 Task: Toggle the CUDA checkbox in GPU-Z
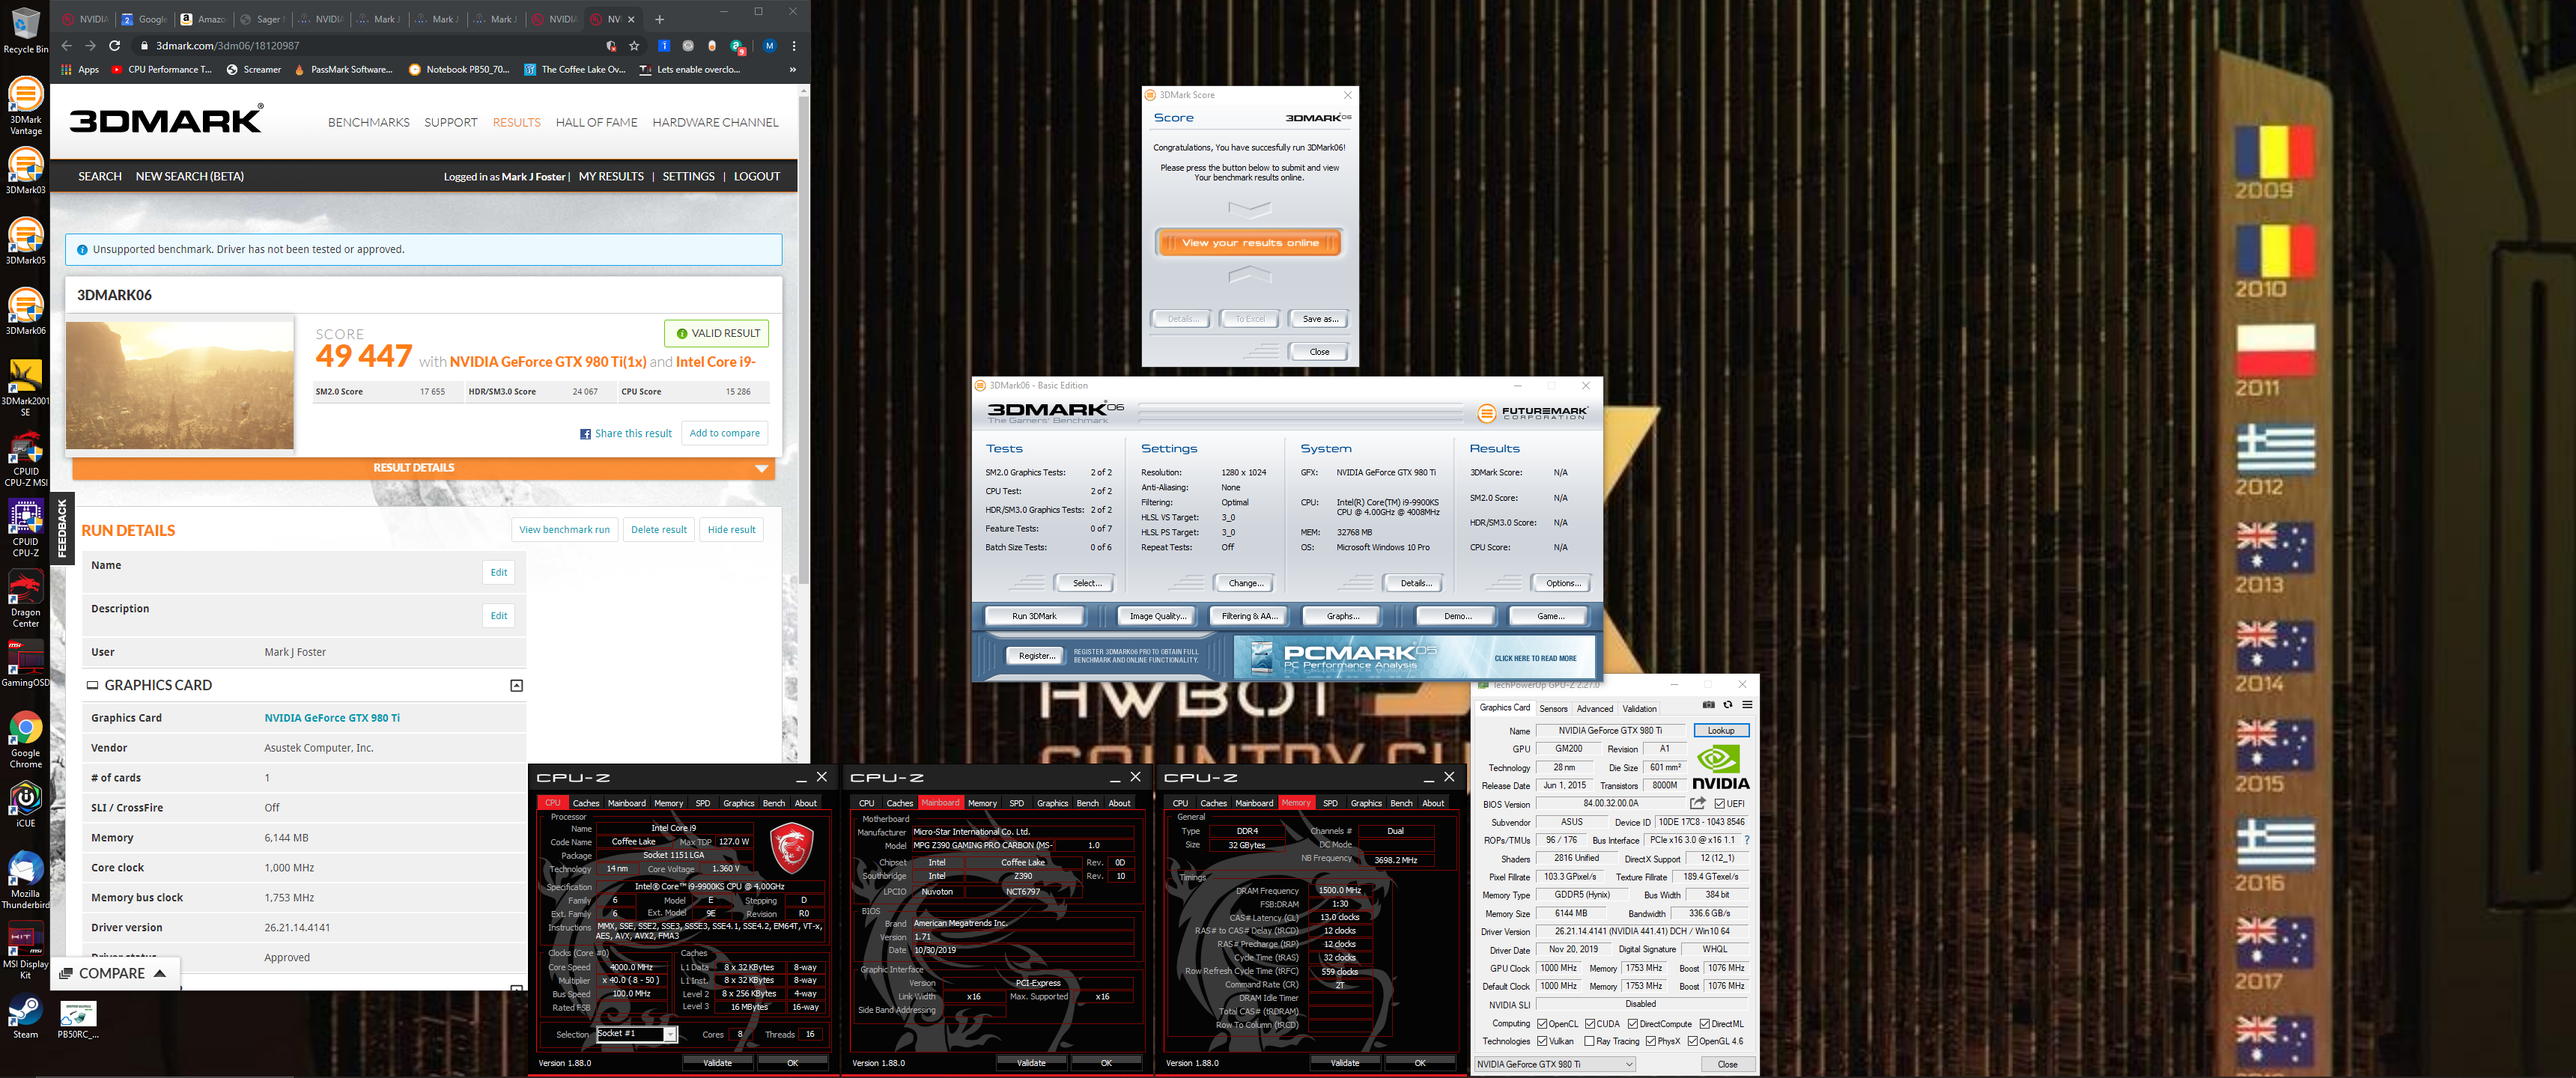1590,1024
